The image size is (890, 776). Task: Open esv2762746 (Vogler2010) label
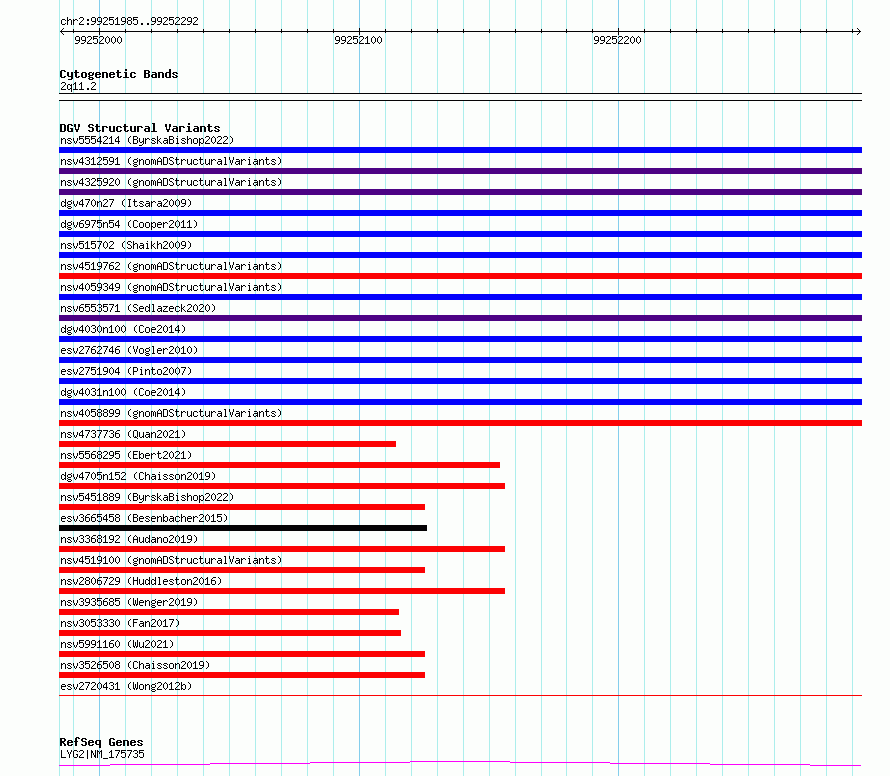point(129,350)
